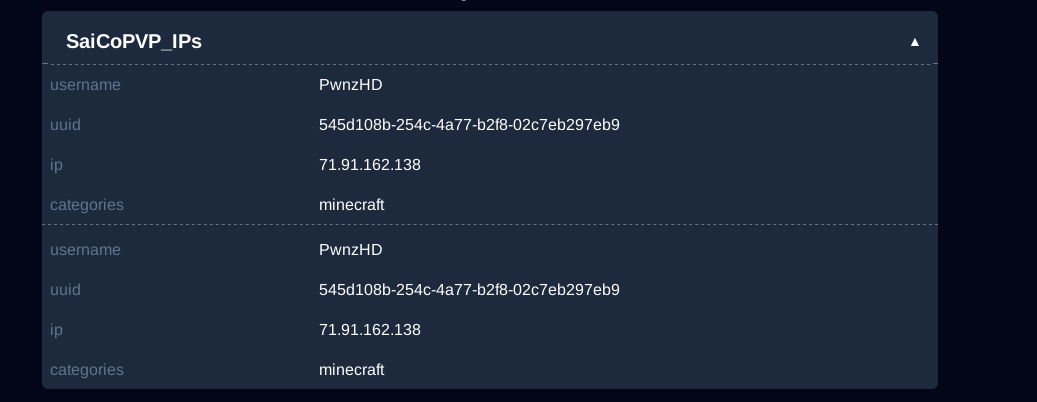1037x402 pixels.
Task: Click the SaiCoPVP_IPs header title
Action: tap(134, 41)
